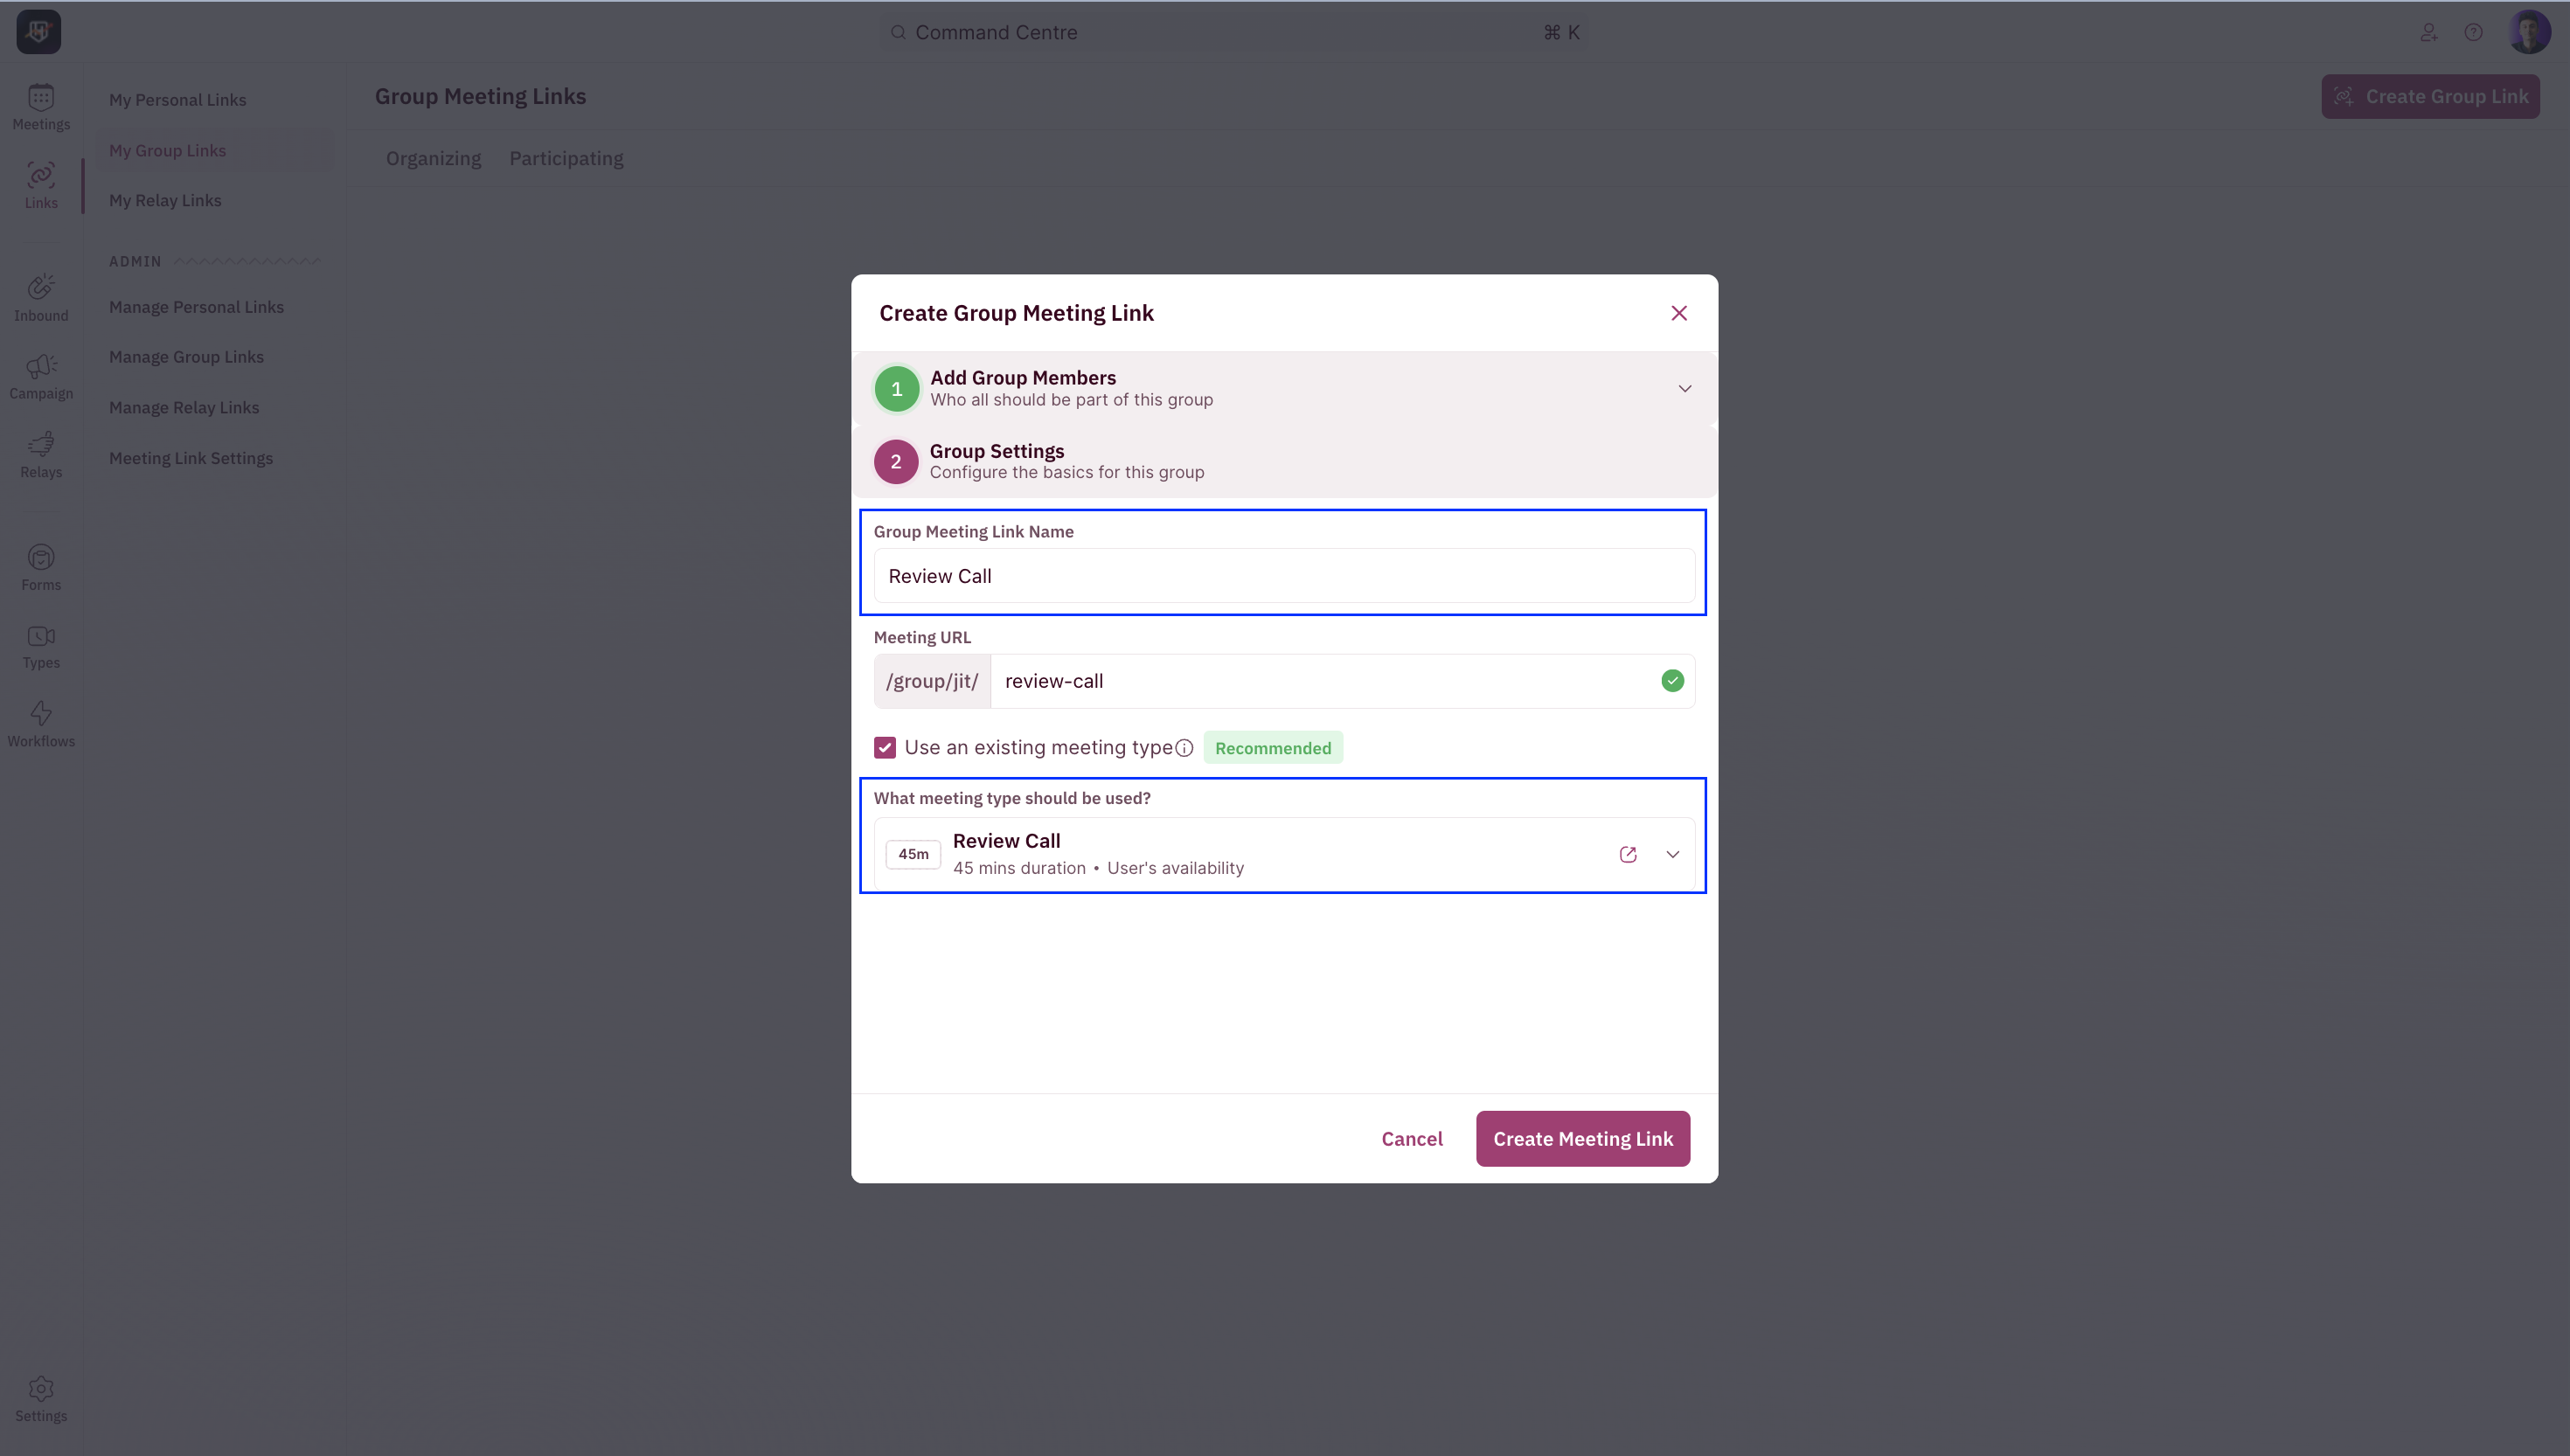Click the ⌘ K shortcut hint
The image size is (2570, 1456).
click(1560, 32)
